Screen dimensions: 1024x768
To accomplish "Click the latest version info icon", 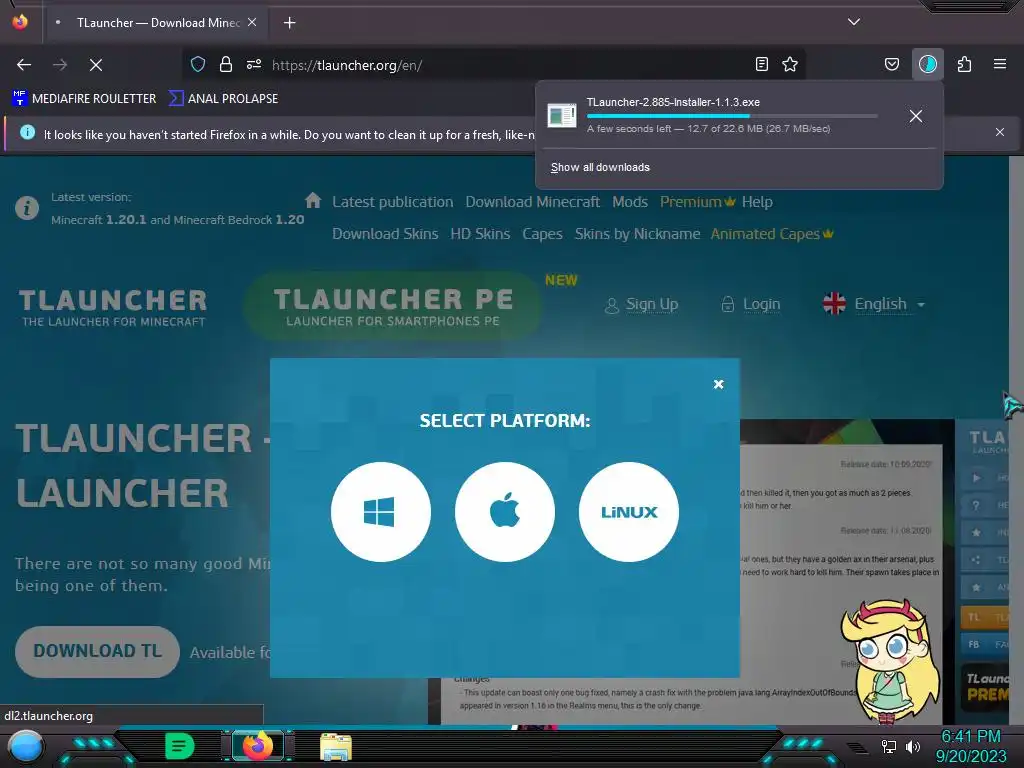I will pos(27,208).
